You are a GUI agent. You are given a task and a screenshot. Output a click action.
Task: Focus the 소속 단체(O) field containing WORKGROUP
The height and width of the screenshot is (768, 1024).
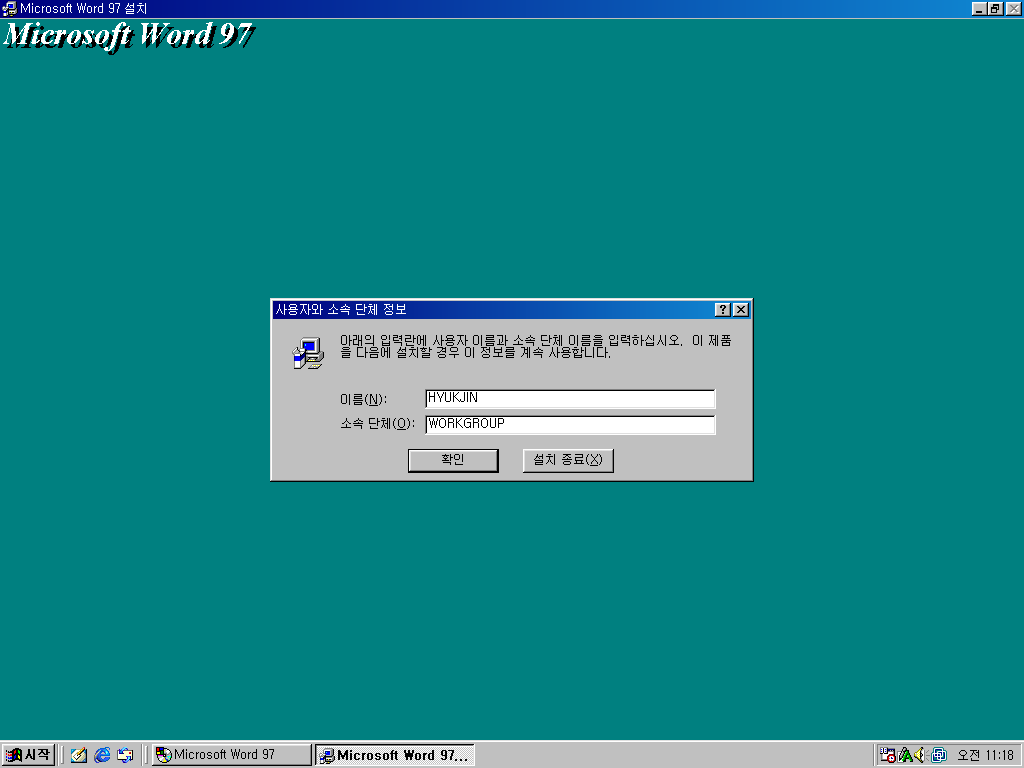click(x=570, y=424)
